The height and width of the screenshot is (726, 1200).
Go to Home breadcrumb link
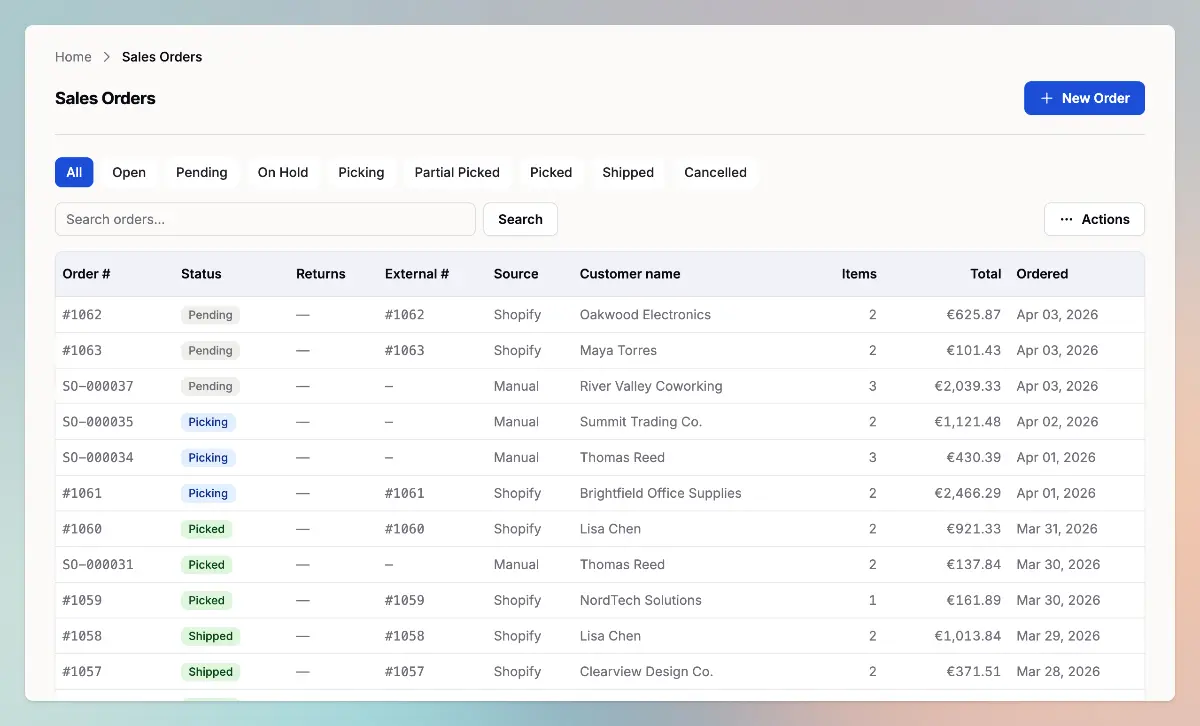tap(73, 57)
